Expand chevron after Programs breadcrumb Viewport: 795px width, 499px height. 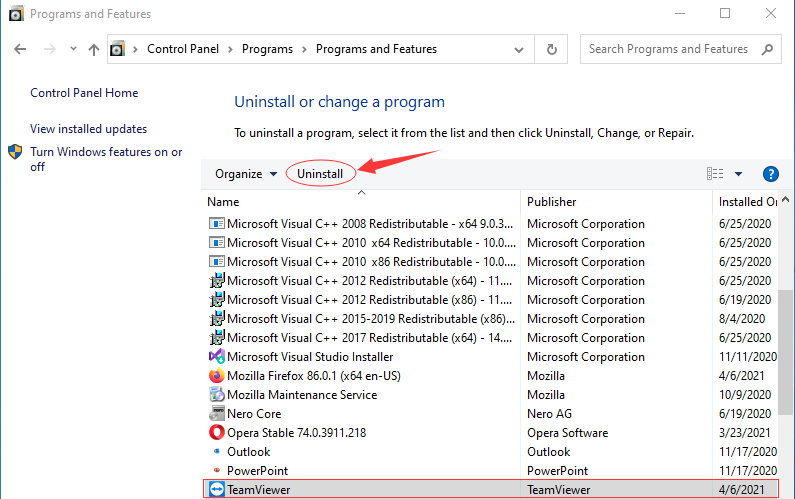point(305,49)
